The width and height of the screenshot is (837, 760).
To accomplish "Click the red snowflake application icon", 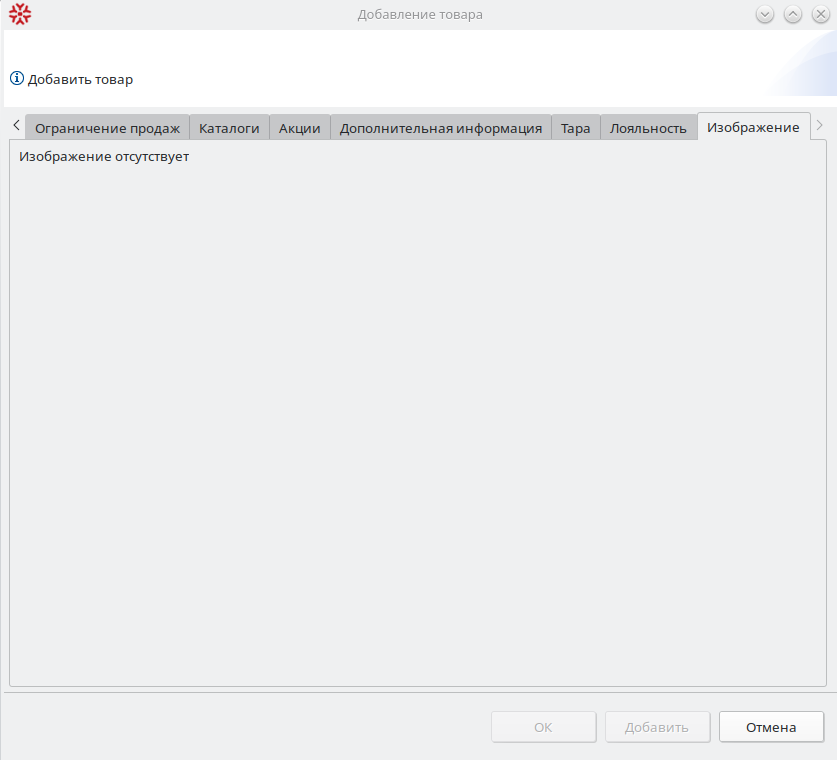I will [x=20, y=15].
